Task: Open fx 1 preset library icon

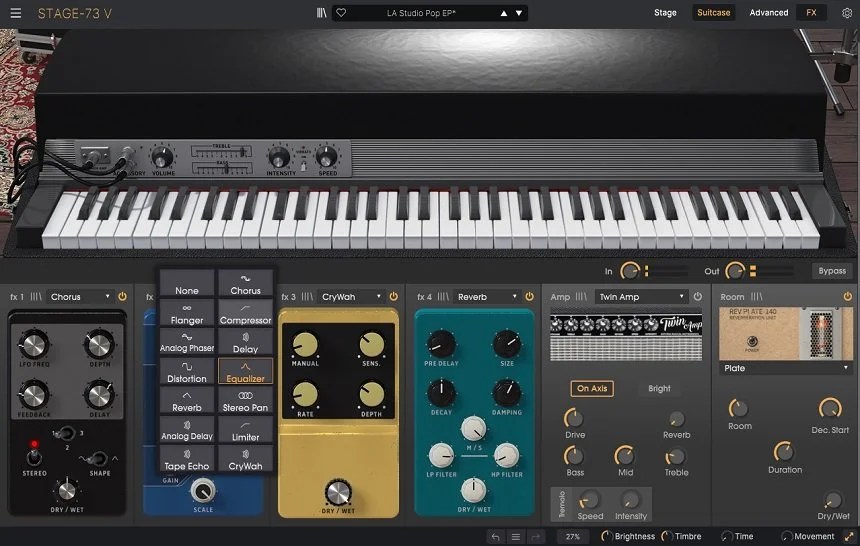Action: tap(36, 296)
